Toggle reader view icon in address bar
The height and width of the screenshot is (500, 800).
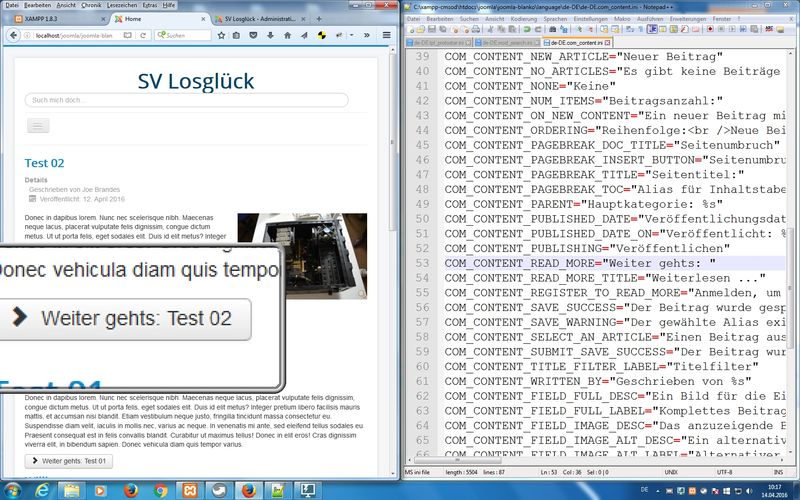pos(128,35)
